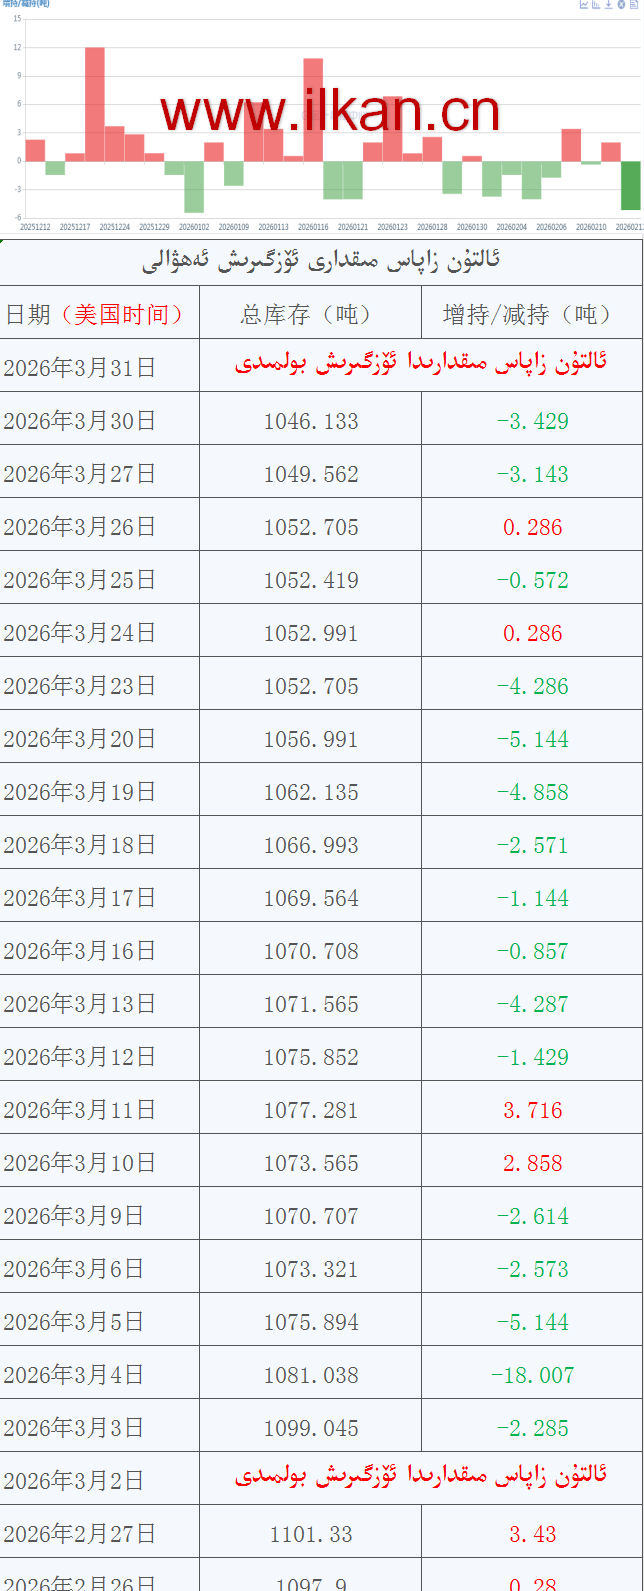Switch chart to line view icon
Image resolution: width=644 pixels, height=1591 pixels.
584,4
